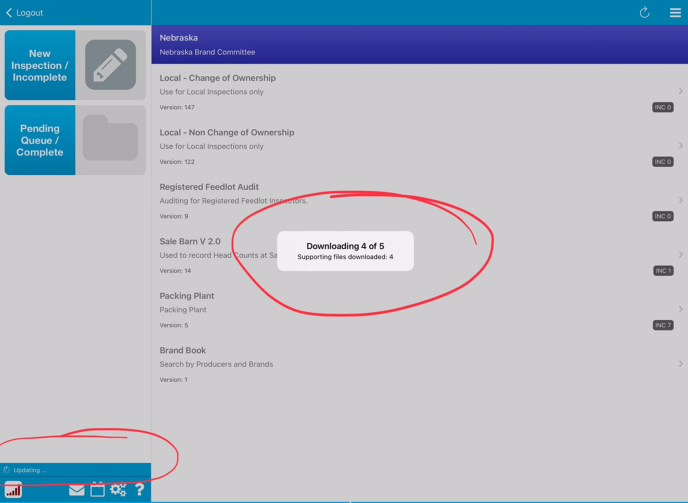Open Brand Book search form
This screenshot has height=503, width=688.
[419, 363]
